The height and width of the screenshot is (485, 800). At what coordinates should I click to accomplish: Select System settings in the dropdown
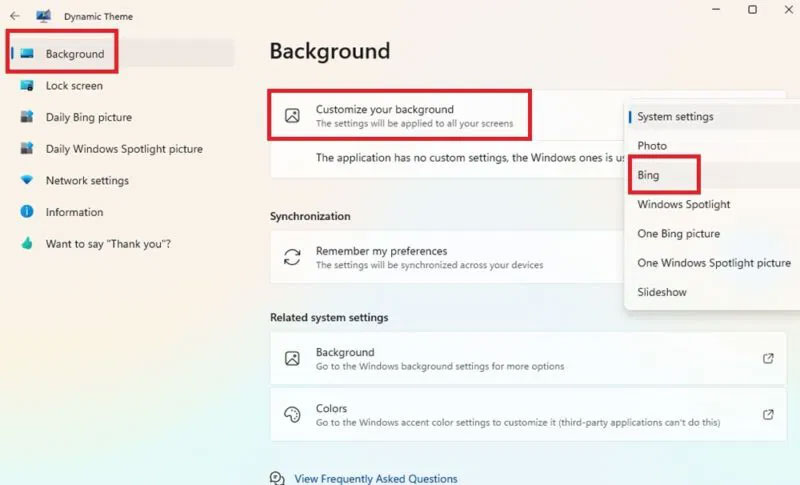coord(713,117)
